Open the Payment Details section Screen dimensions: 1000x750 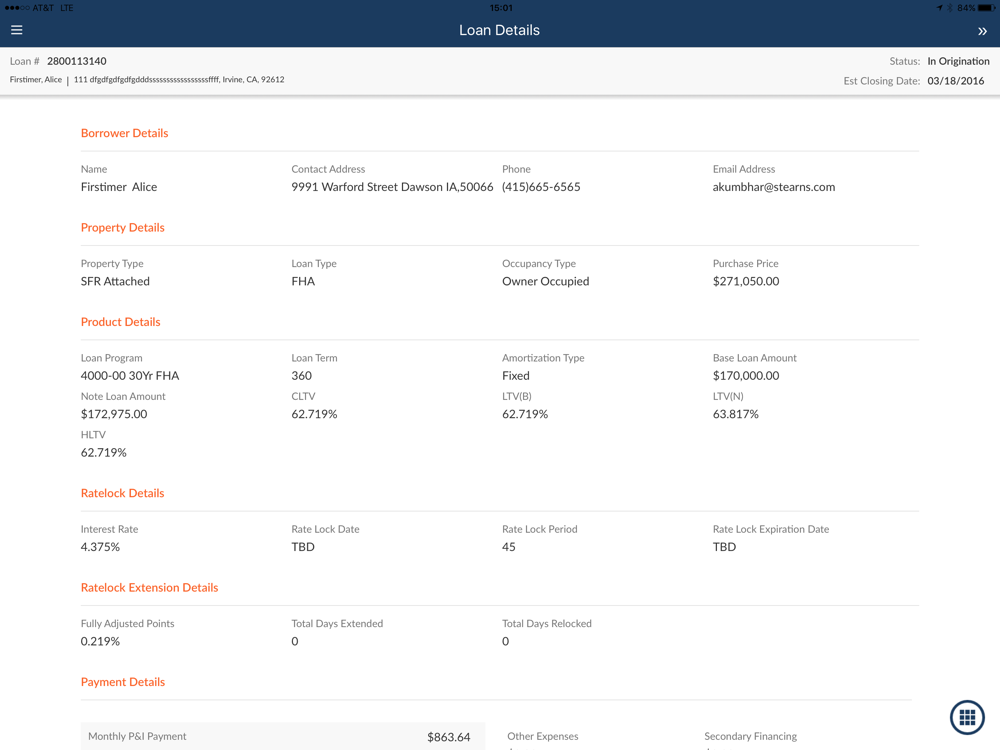pos(122,682)
